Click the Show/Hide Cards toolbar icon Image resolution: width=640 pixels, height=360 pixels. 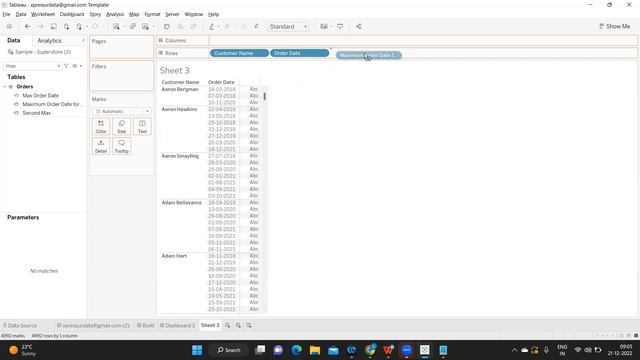(x=324, y=27)
